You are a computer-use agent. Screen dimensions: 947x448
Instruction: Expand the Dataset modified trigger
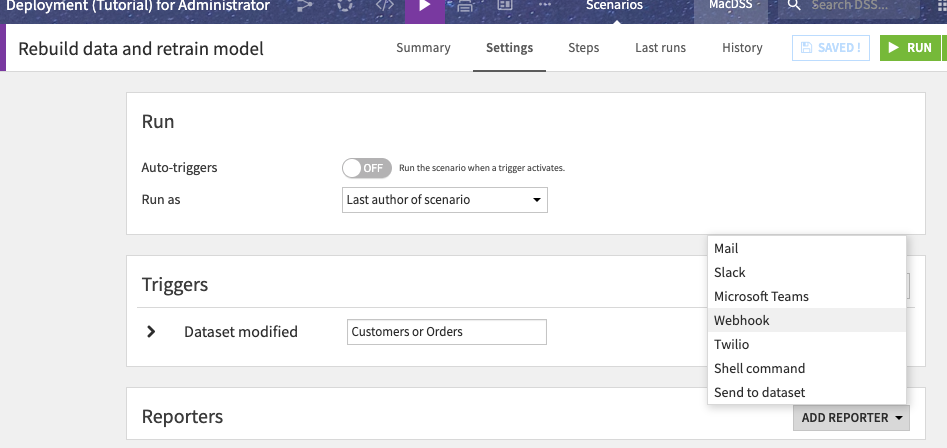(151, 331)
